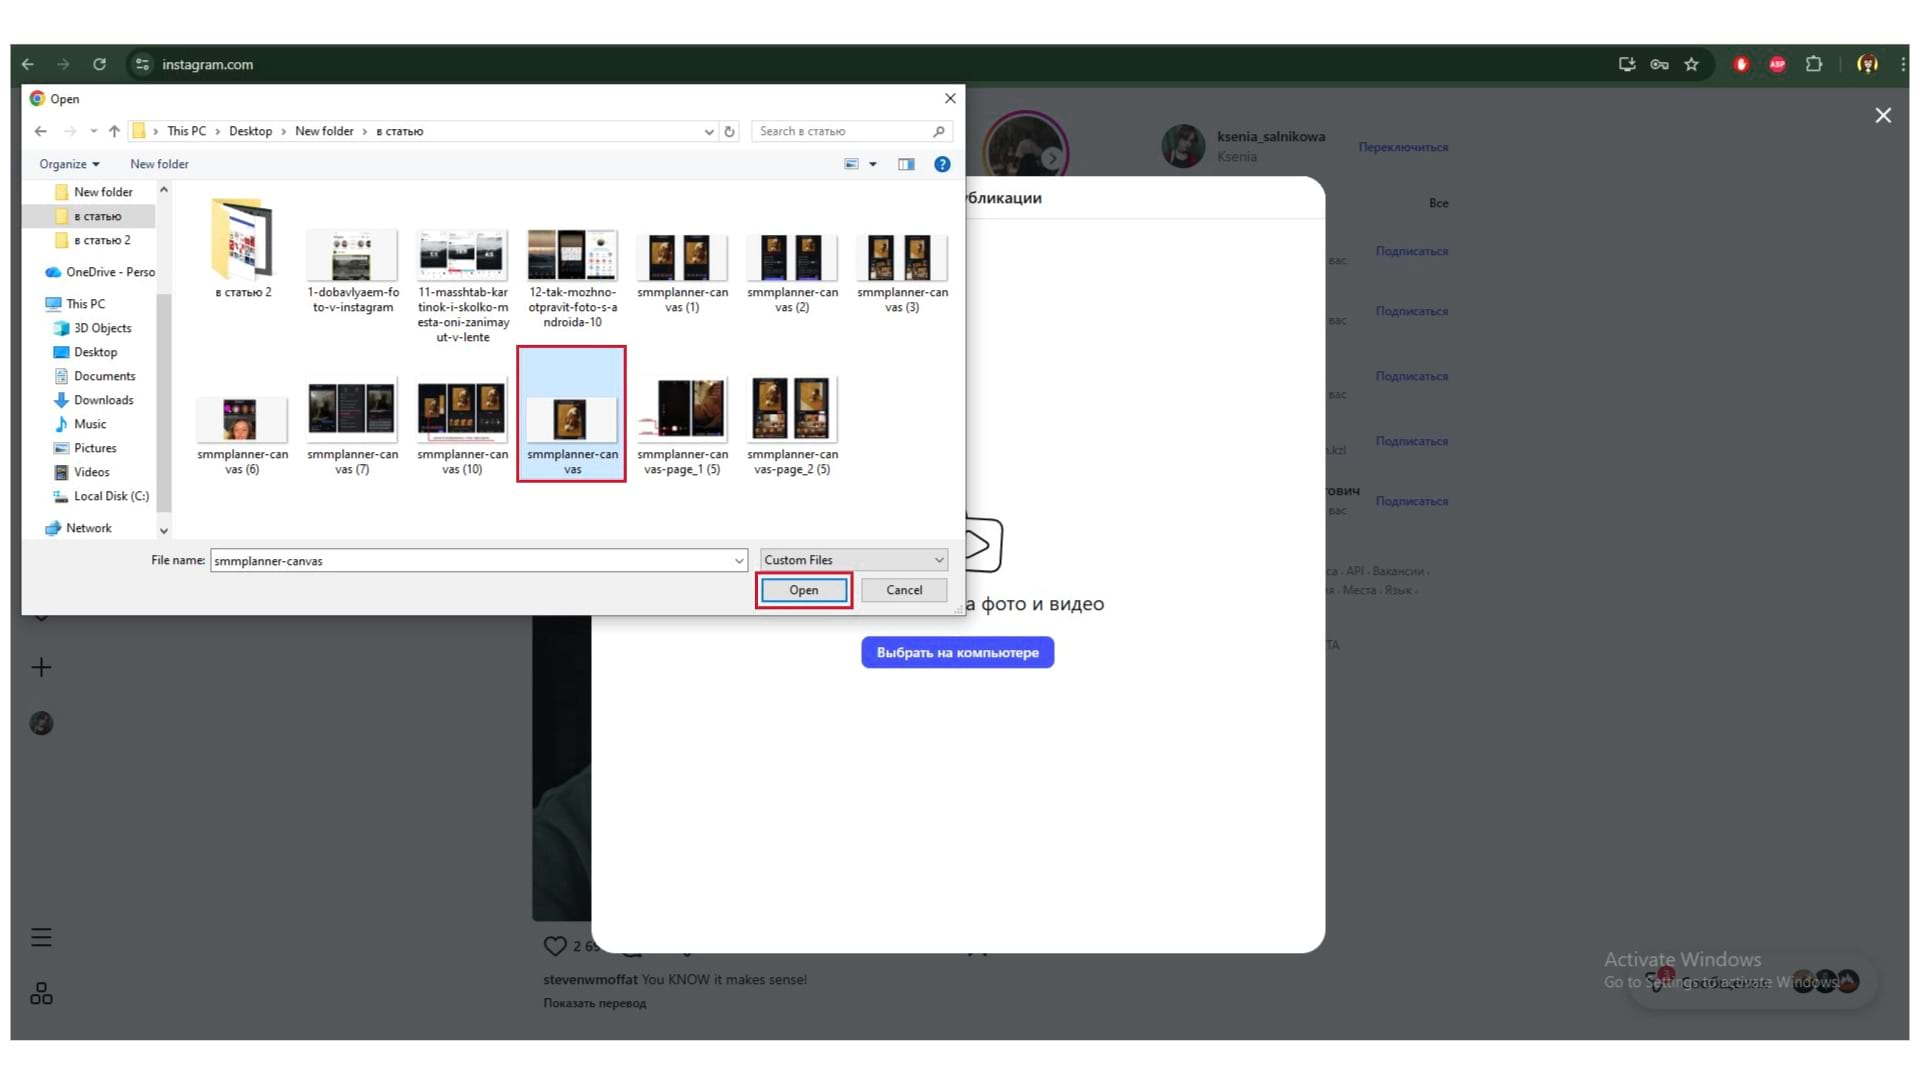Click the dialog Back arrow

click(41, 131)
